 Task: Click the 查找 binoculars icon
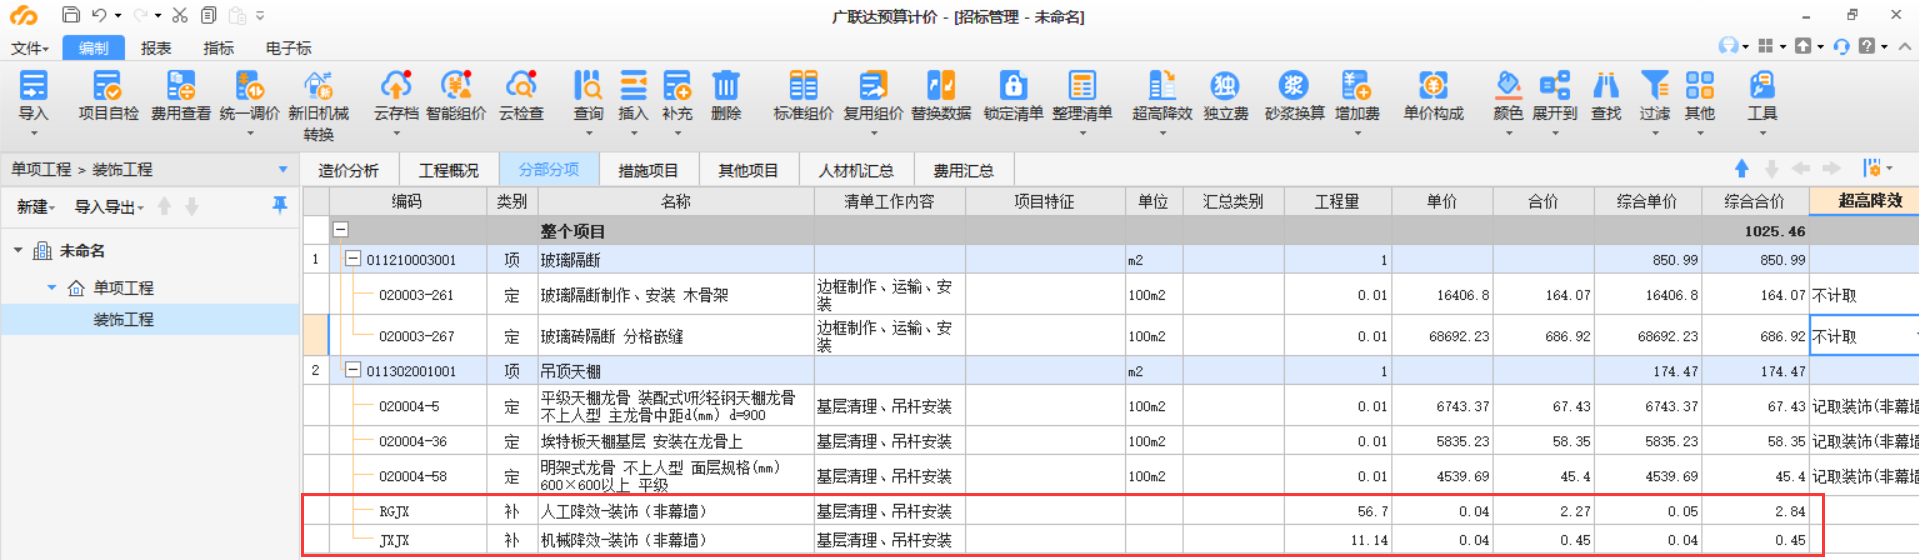pos(1606,86)
